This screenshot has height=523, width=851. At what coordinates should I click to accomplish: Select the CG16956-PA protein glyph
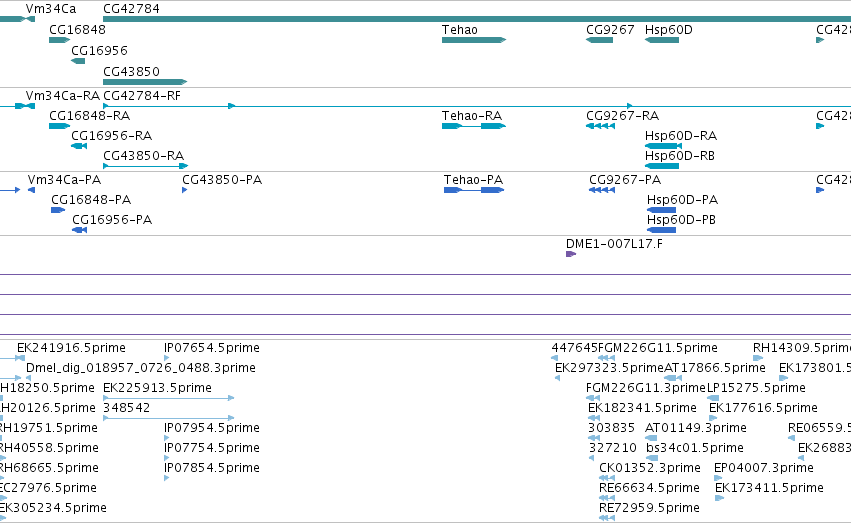(x=79, y=230)
